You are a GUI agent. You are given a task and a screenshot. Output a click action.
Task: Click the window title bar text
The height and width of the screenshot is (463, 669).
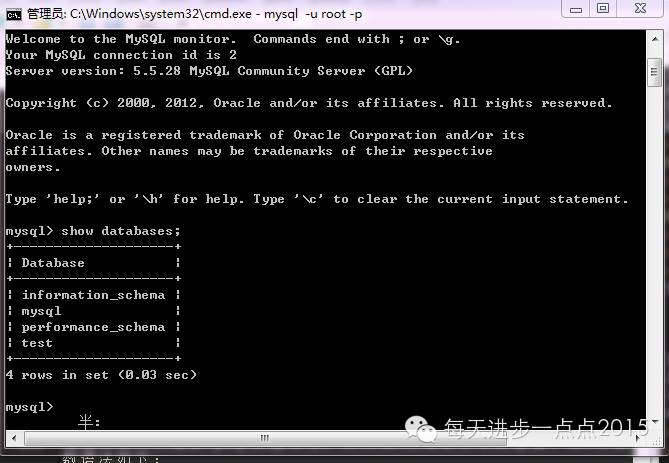pyautogui.click(x=195, y=14)
